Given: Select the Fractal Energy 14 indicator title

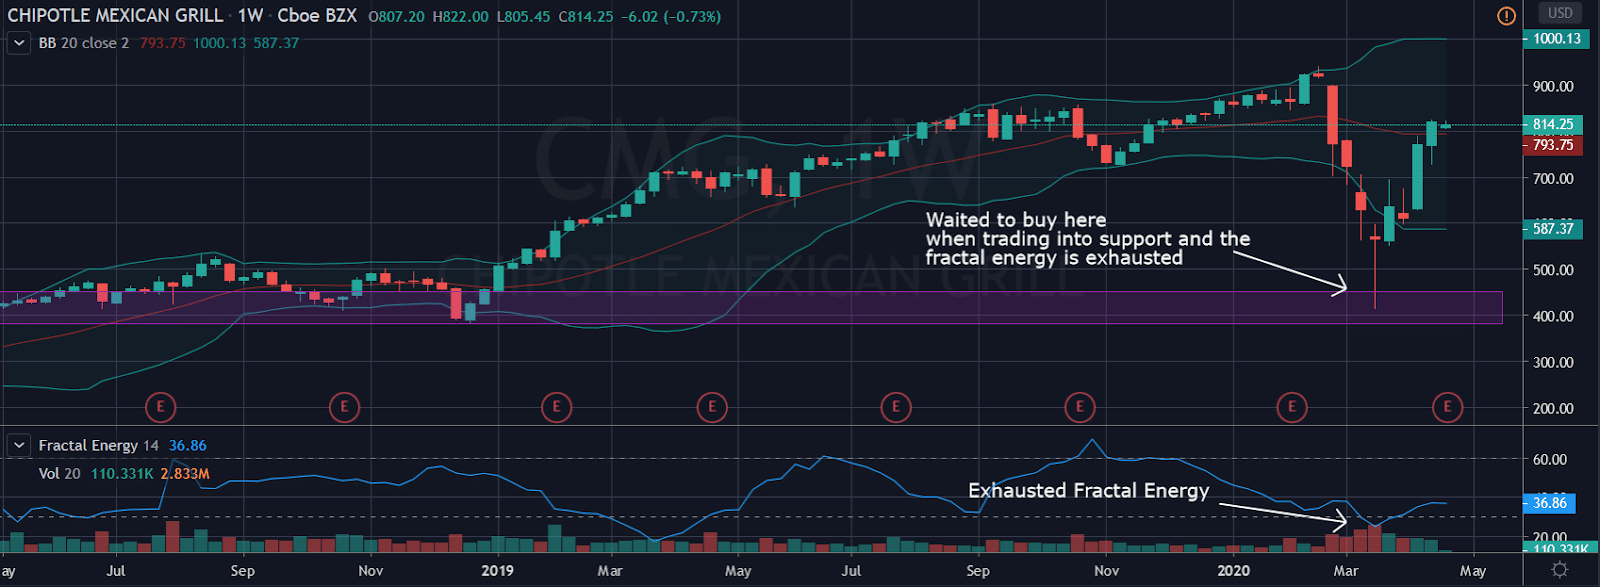Looking at the screenshot, I should point(98,445).
